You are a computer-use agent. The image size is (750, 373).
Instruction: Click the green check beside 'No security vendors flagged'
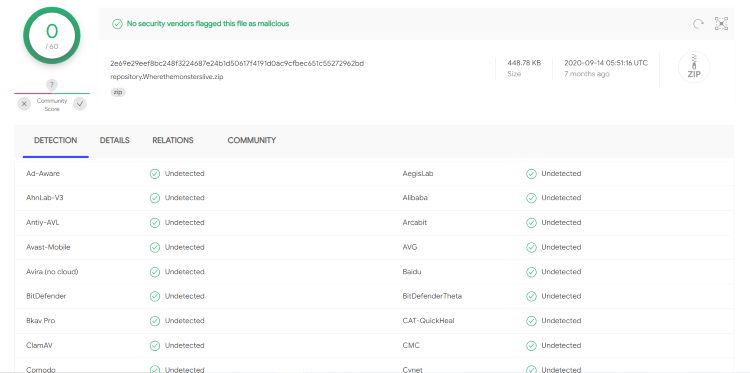117,24
